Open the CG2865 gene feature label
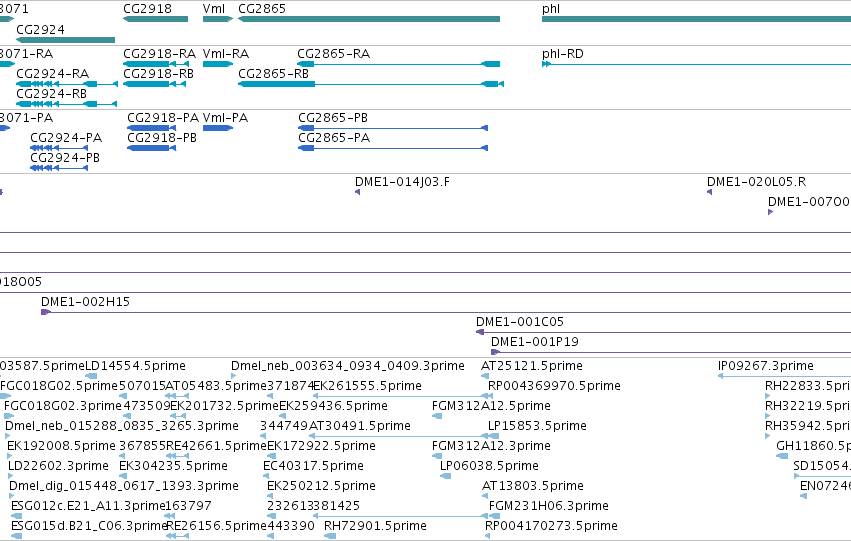Viewport: 851px width, 541px height. coord(262,9)
